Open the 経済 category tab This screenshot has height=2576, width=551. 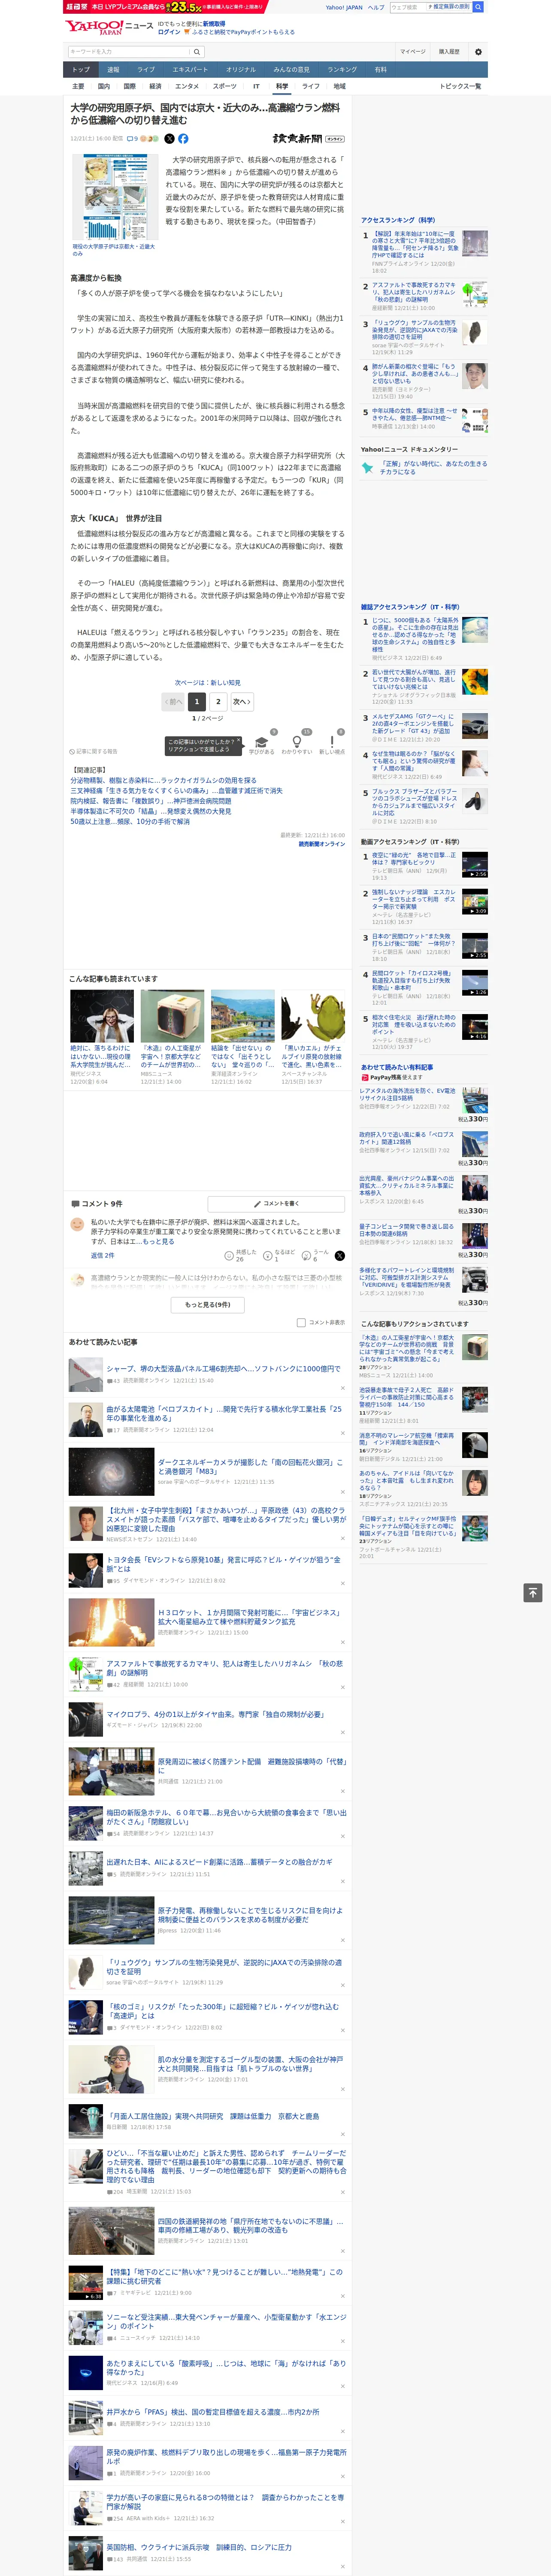(x=155, y=87)
